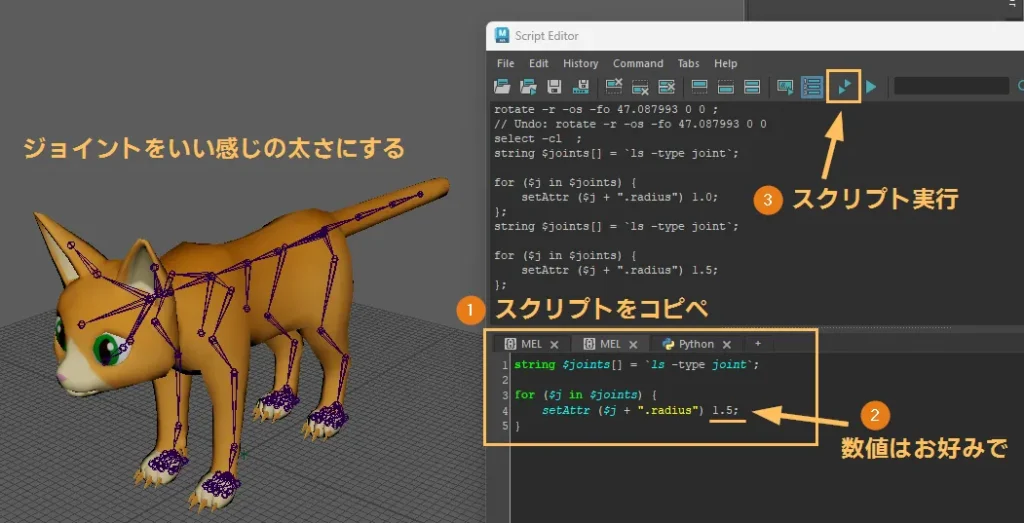Click the Load Script folder icon
Viewport: 1024px width, 523px height.
click(502, 86)
